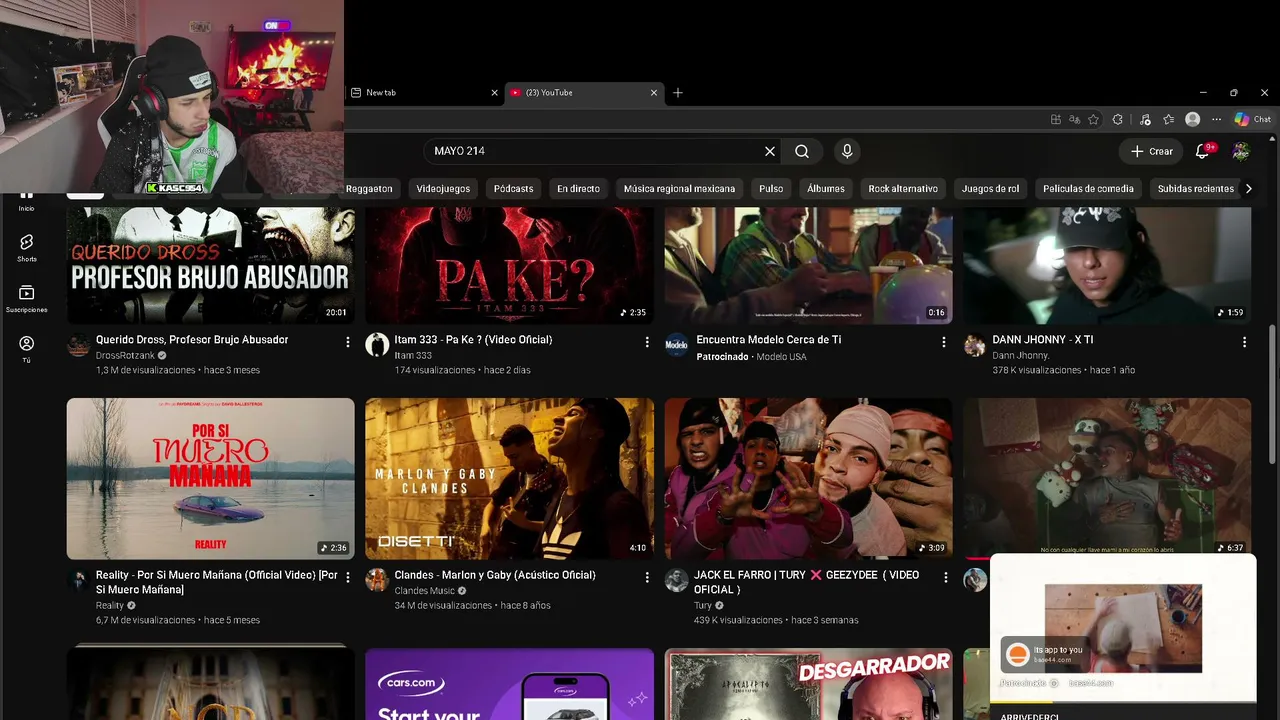Select the Subidas recientes filter chip
The image size is (1280, 720).
click(x=1196, y=188)
